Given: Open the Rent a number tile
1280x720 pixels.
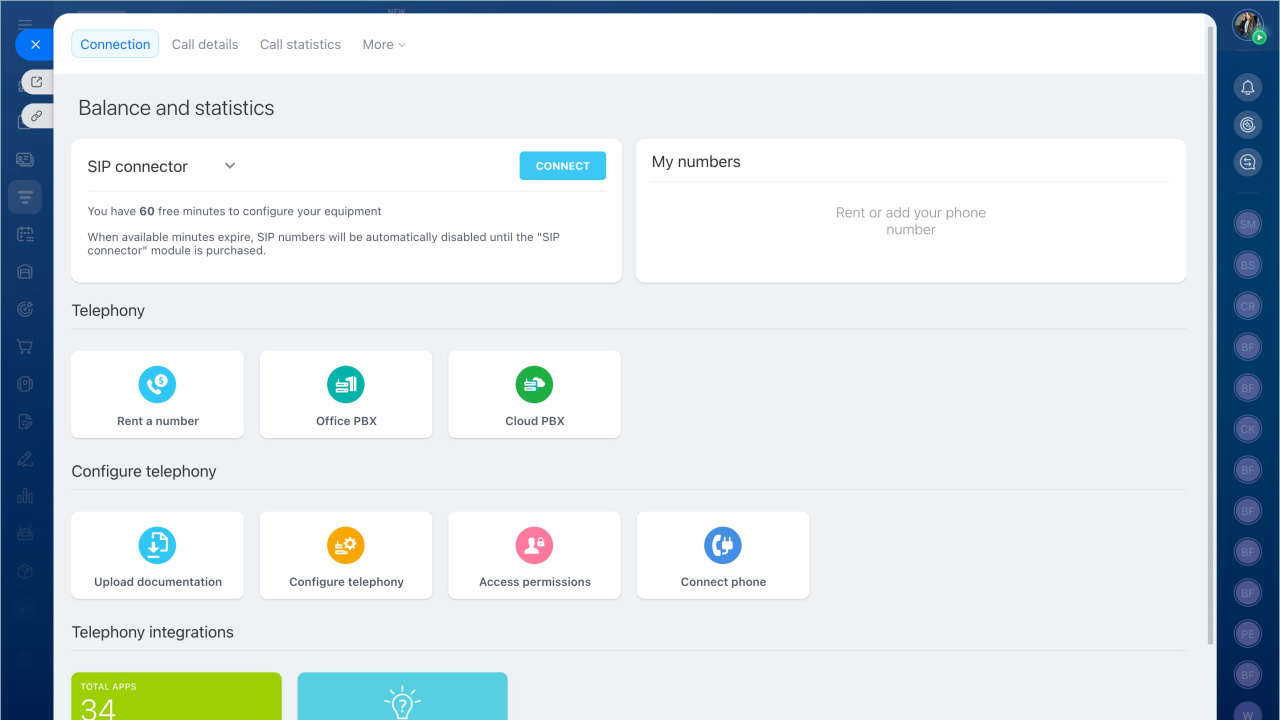Looking at the screenshot, I should 157,394.
